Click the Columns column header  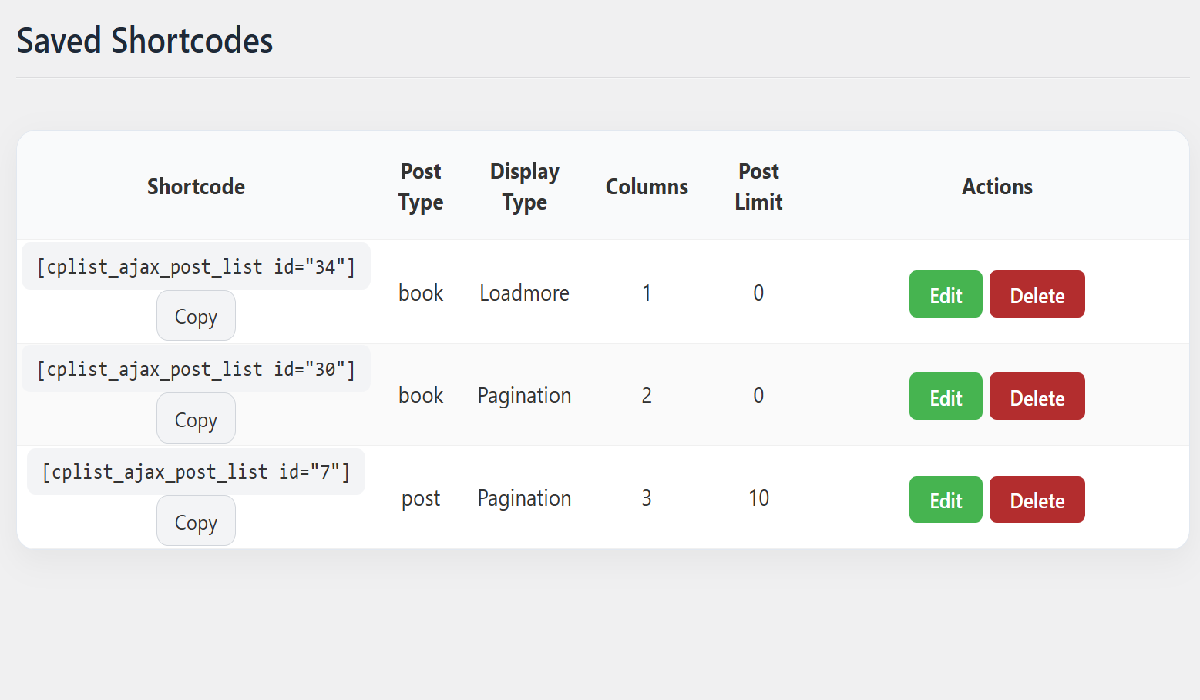[x=646, y=187]
